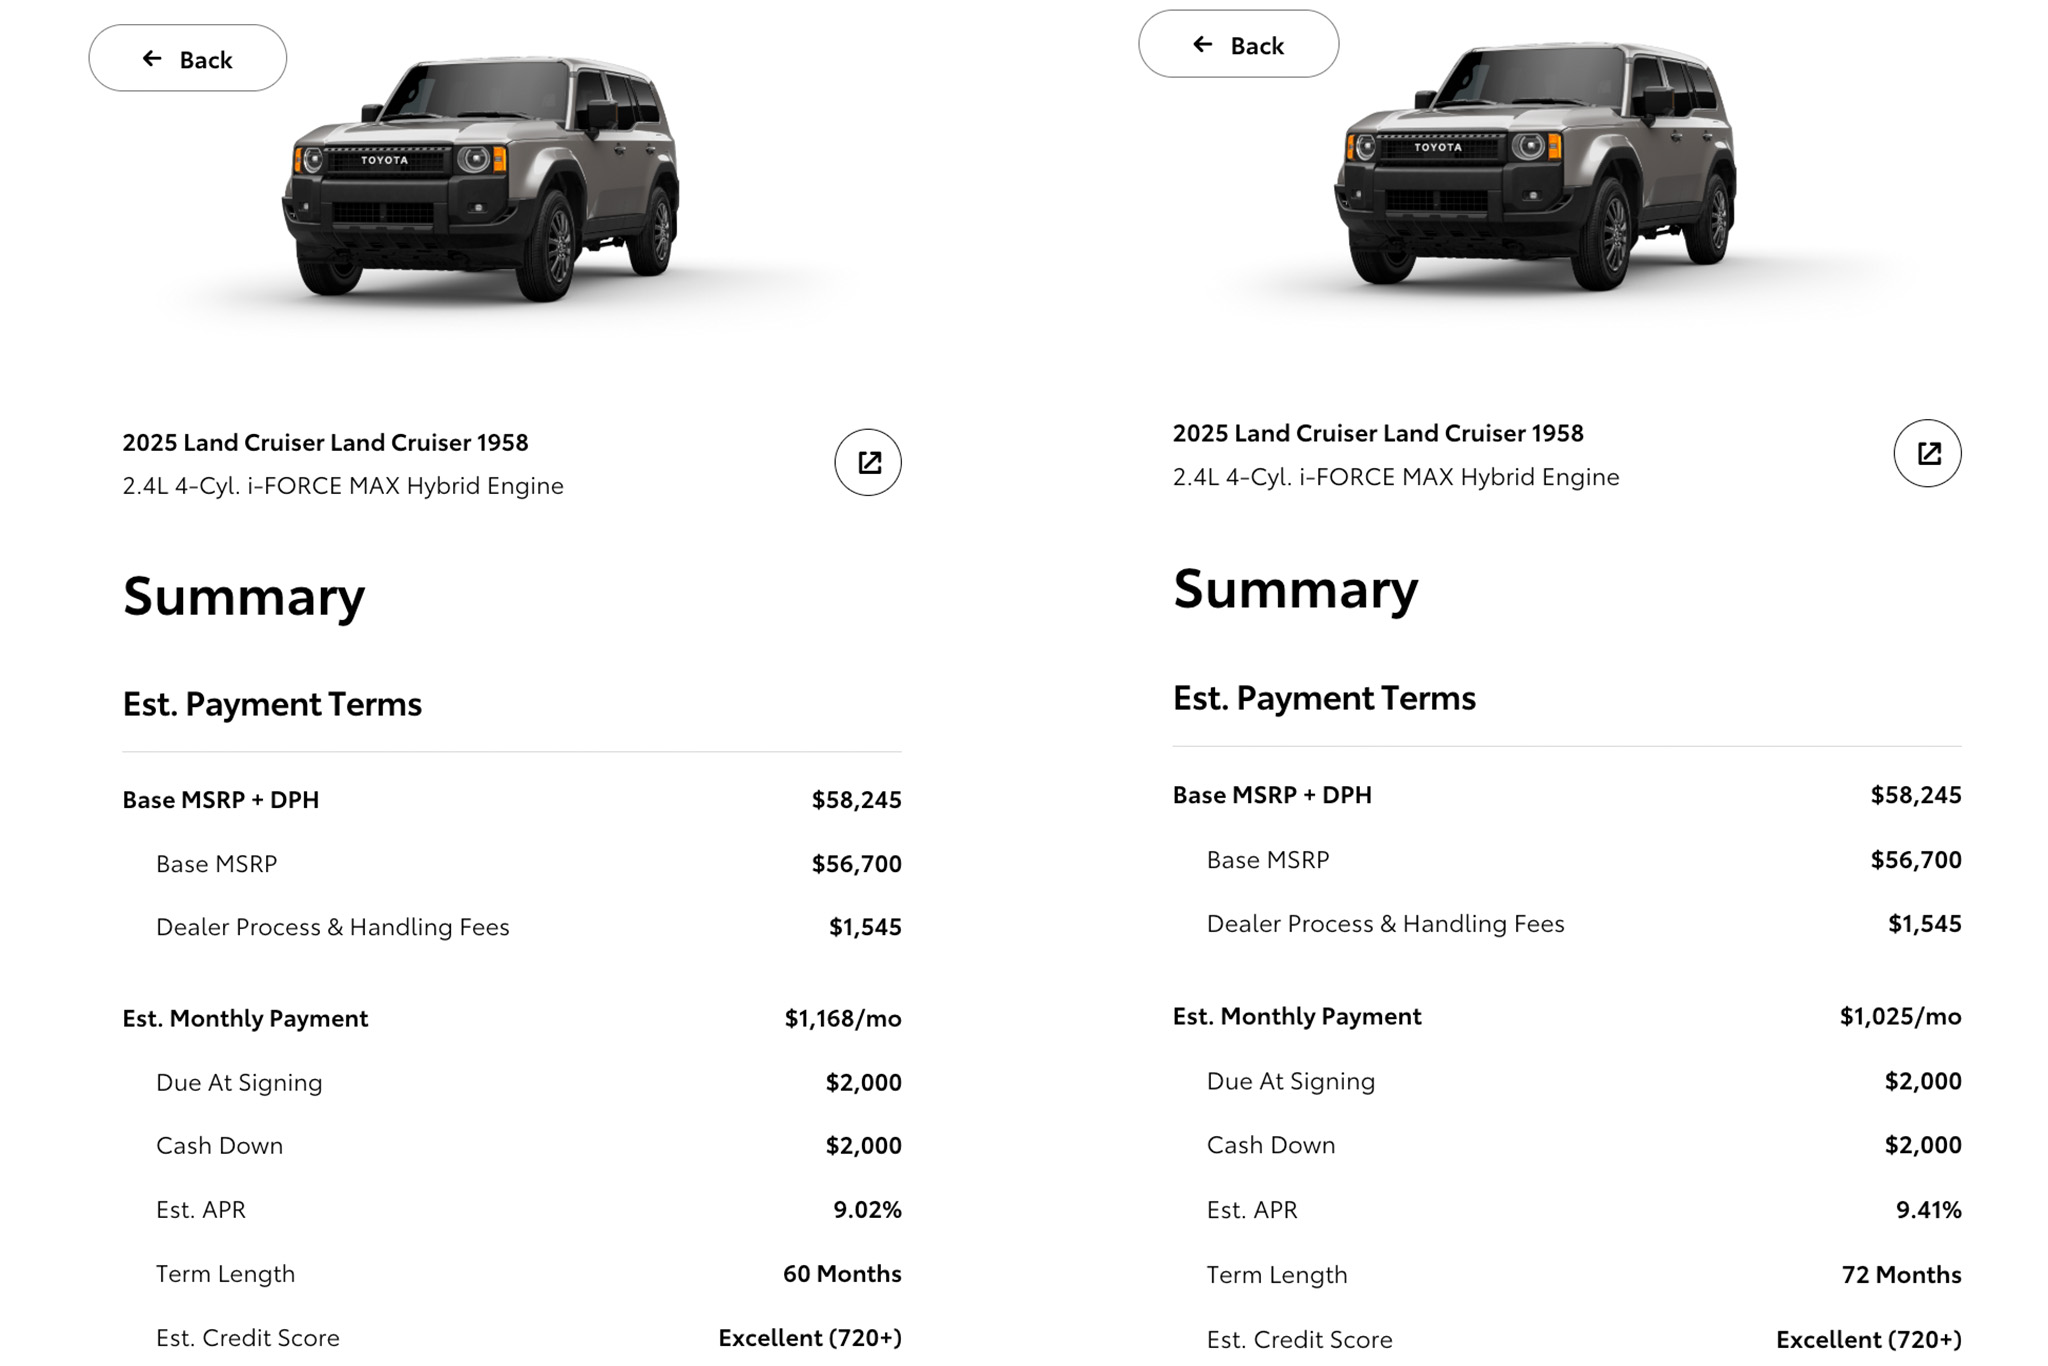2048x1366 pixels.
Task: Click the Term Length label beside 60 Months
Action: coord(226,1274)
